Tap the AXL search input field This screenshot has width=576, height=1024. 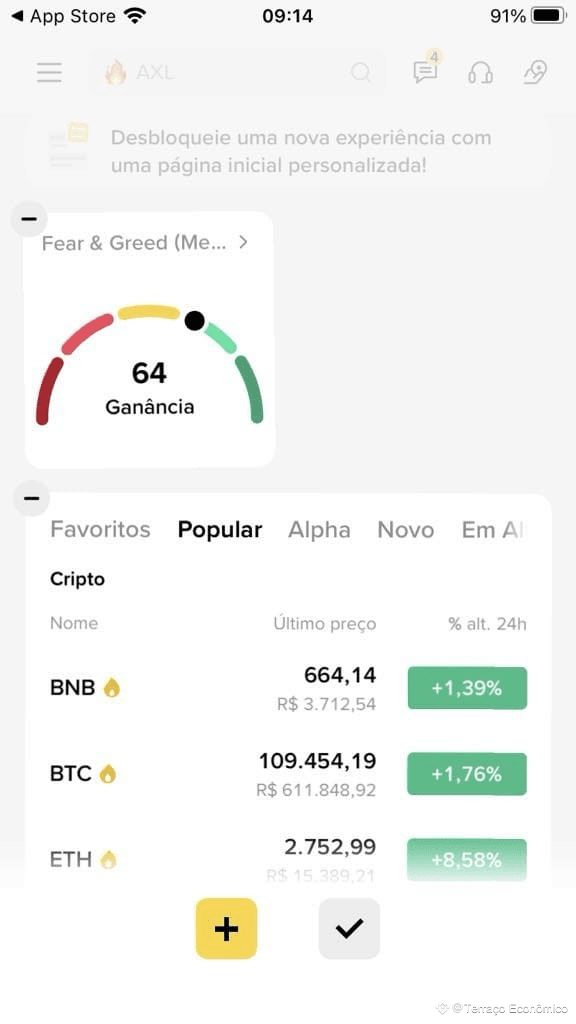(x=236, y=72)
